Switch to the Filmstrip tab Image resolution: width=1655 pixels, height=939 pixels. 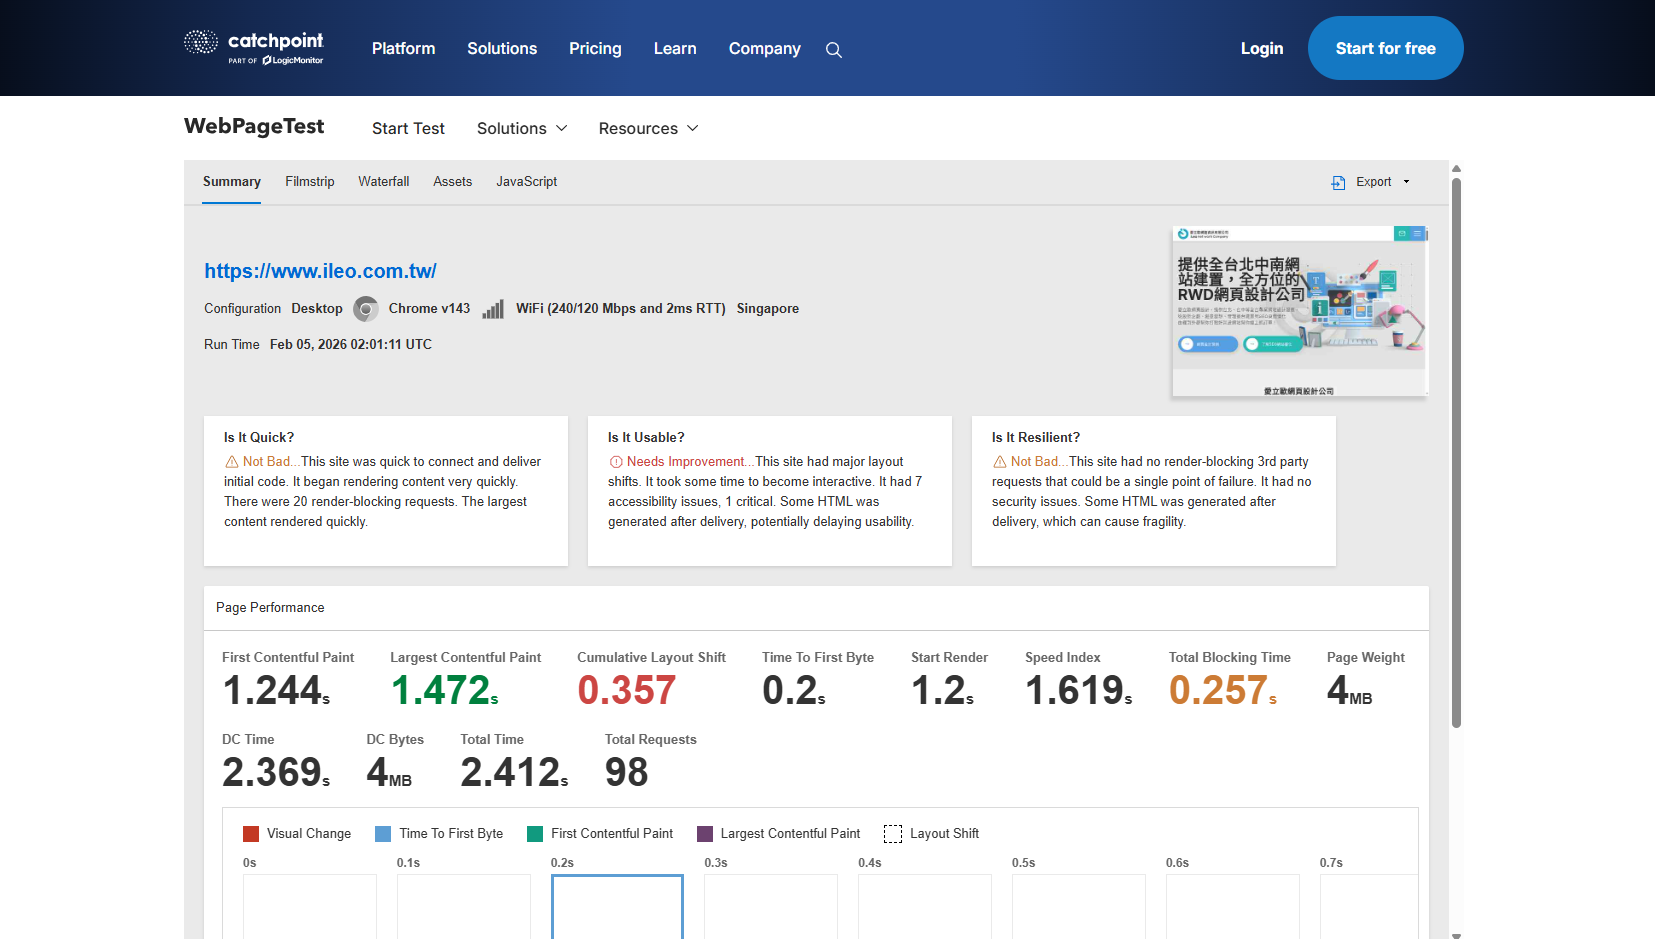point(309,182)
